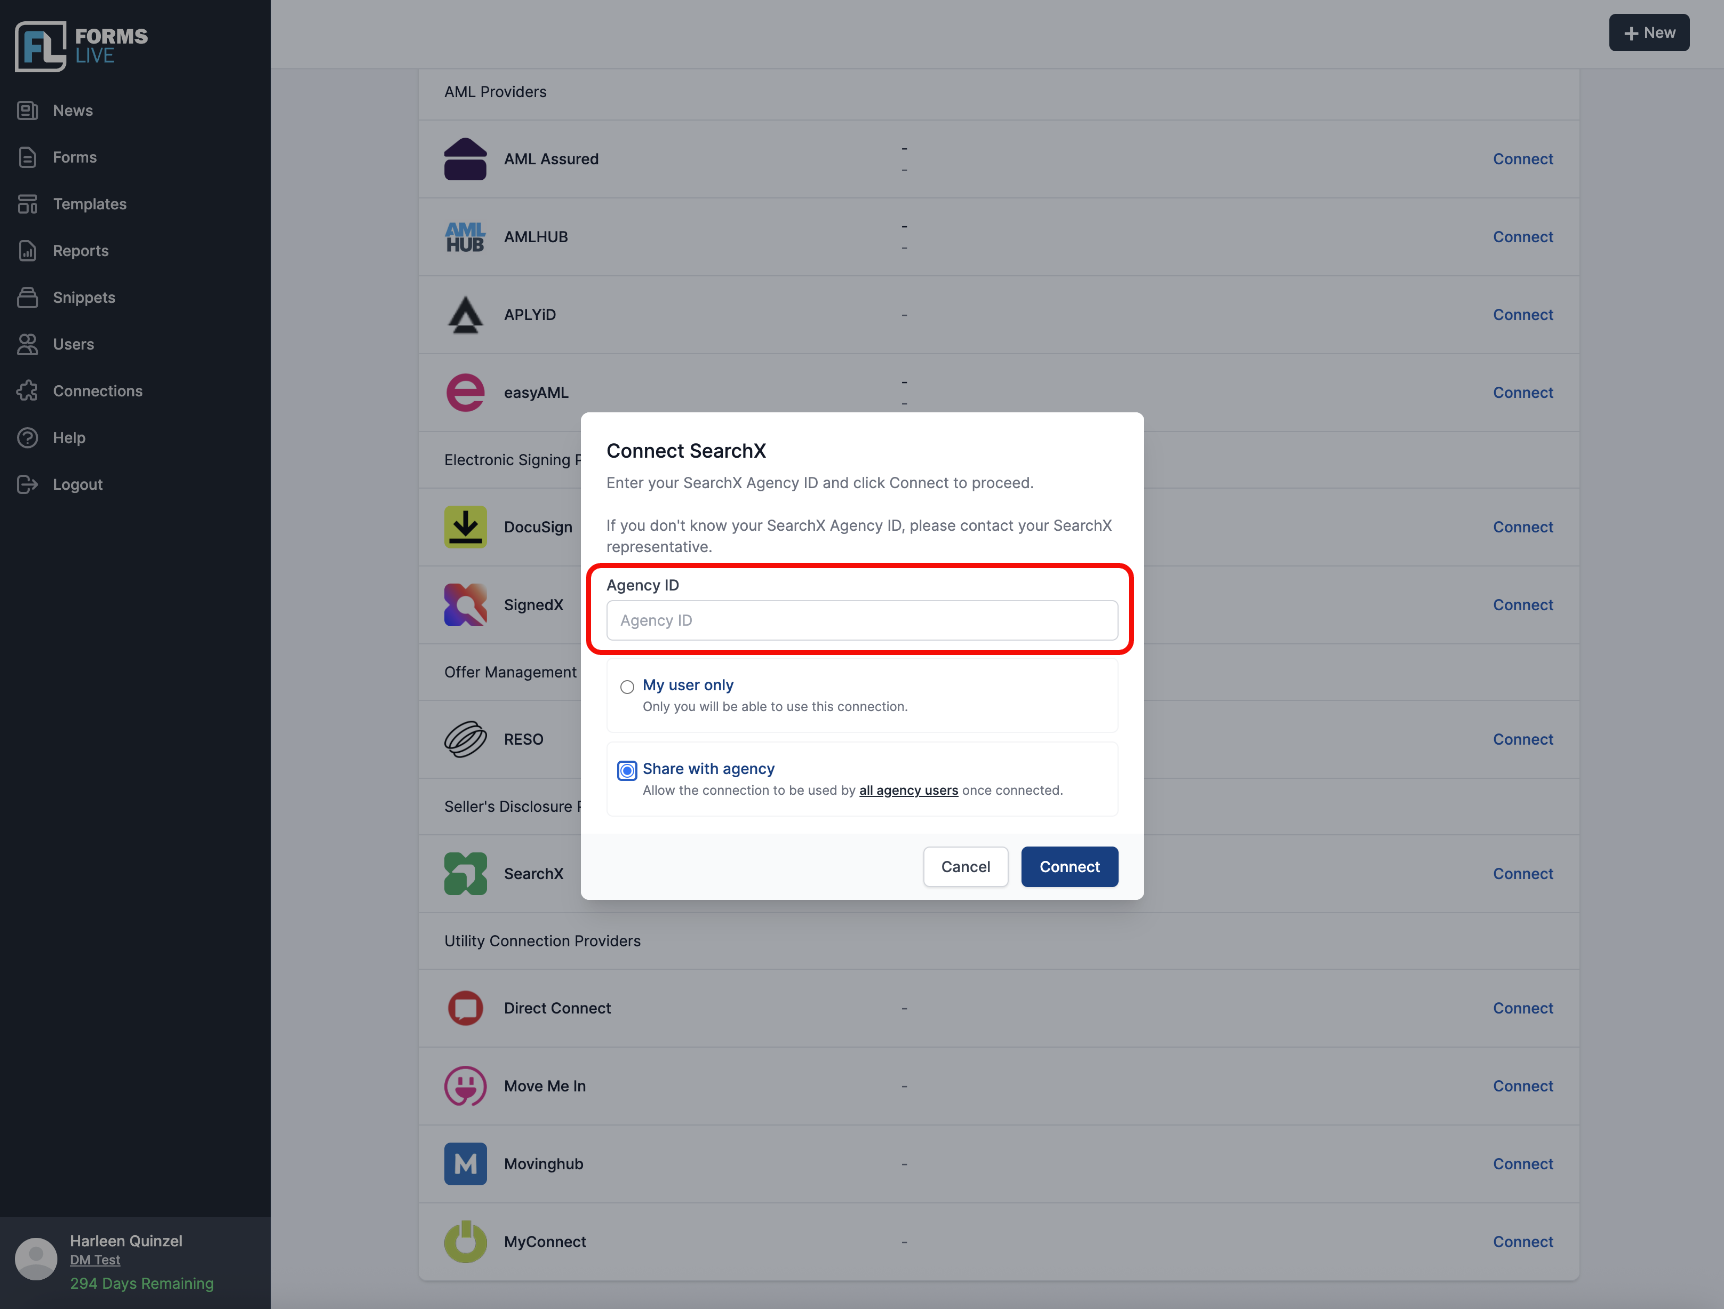Click the AML Providers section heading
Image resolution: width=1724 pixels, height=1309 pixels.
[495, 92]
